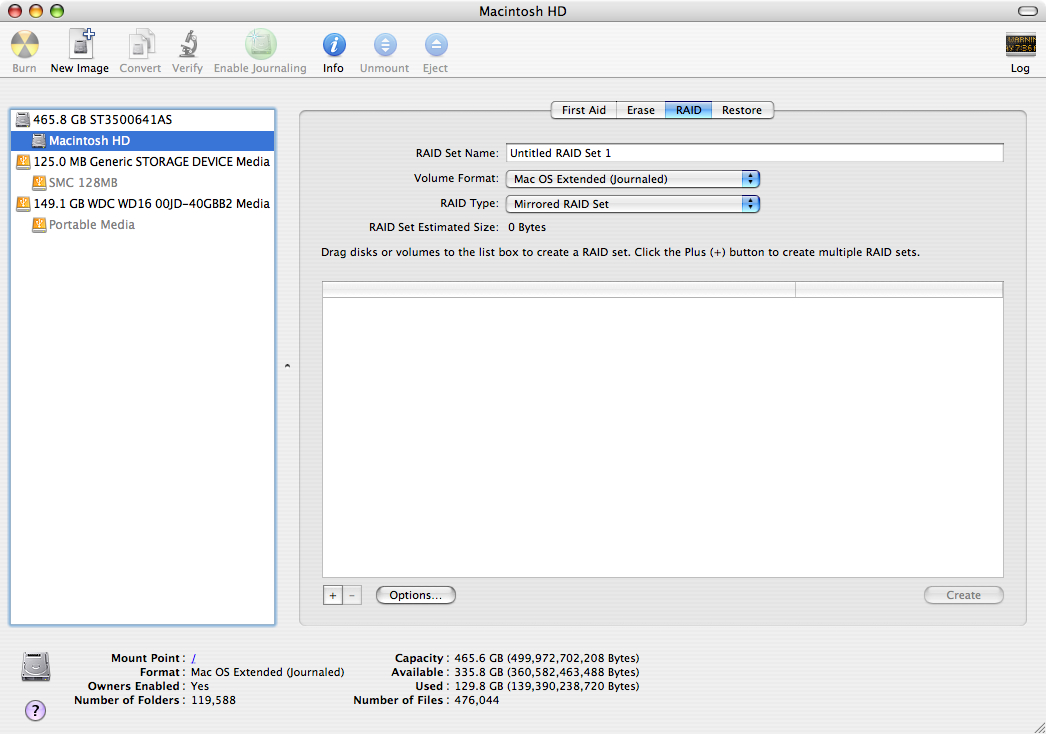Click the Enable Journaling icon
Screen dimensions: 1046x734
point(260,46)
